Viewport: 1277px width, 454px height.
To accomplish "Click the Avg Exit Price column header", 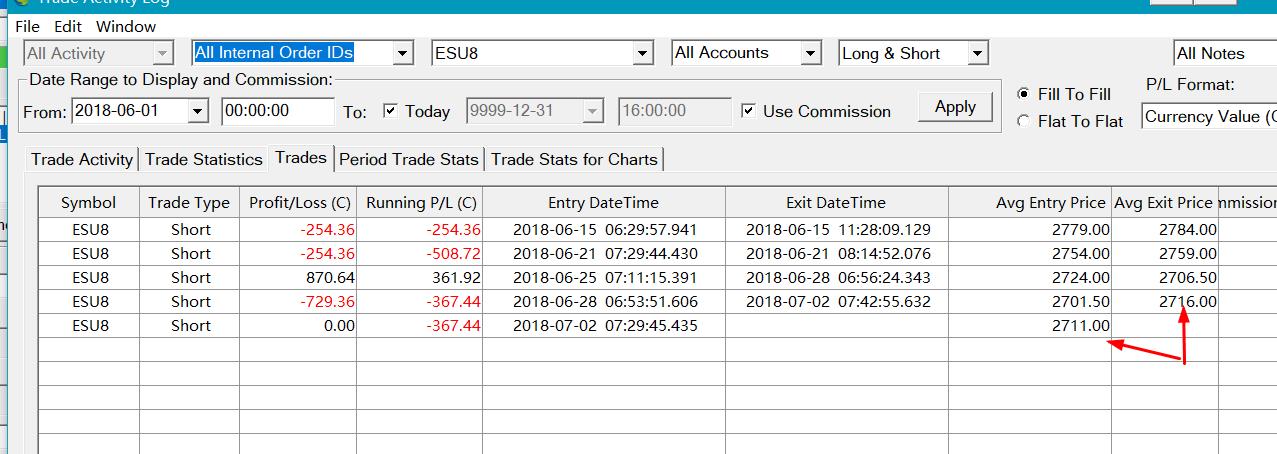I will coord(1164,203).
